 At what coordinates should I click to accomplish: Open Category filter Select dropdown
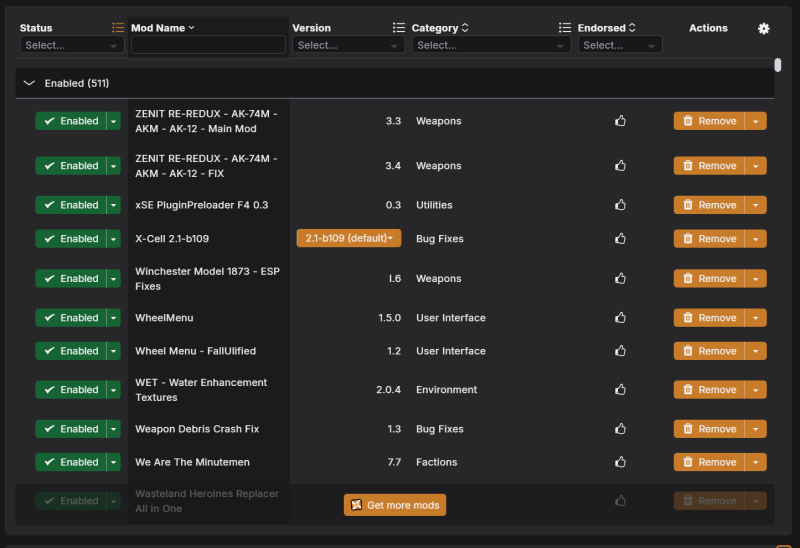point(491,45)
